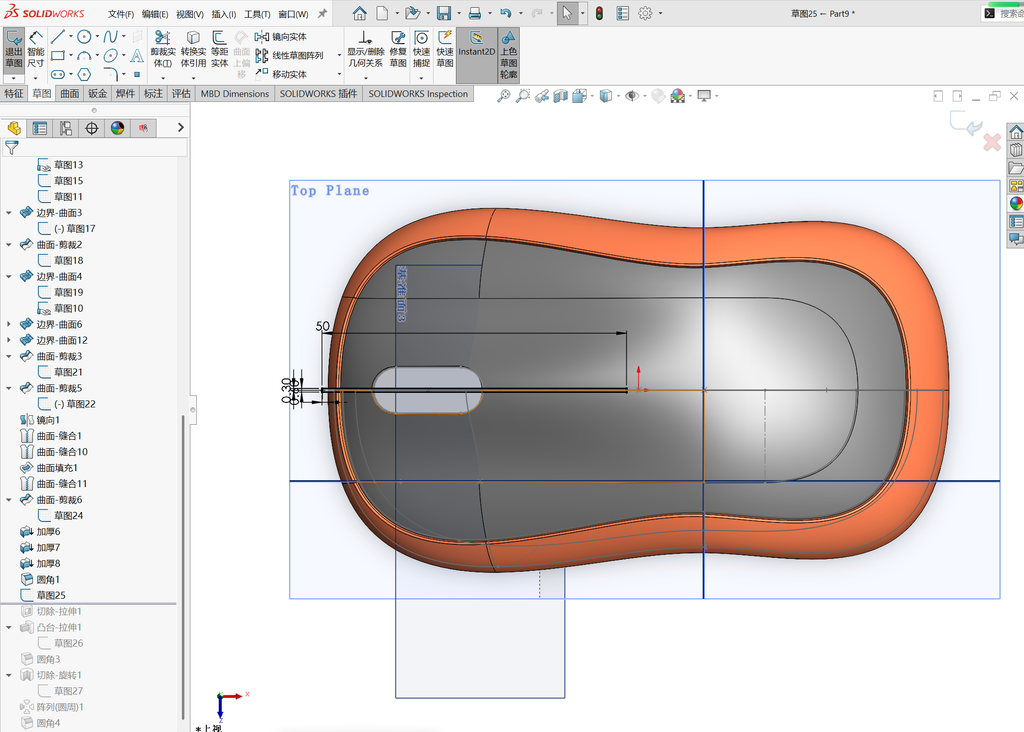This screenshot has width=1024, height=732.
Task: Switch to SOLIDWORKS Inspection tab
Action: pyautogui.click(x=418, y=93)
